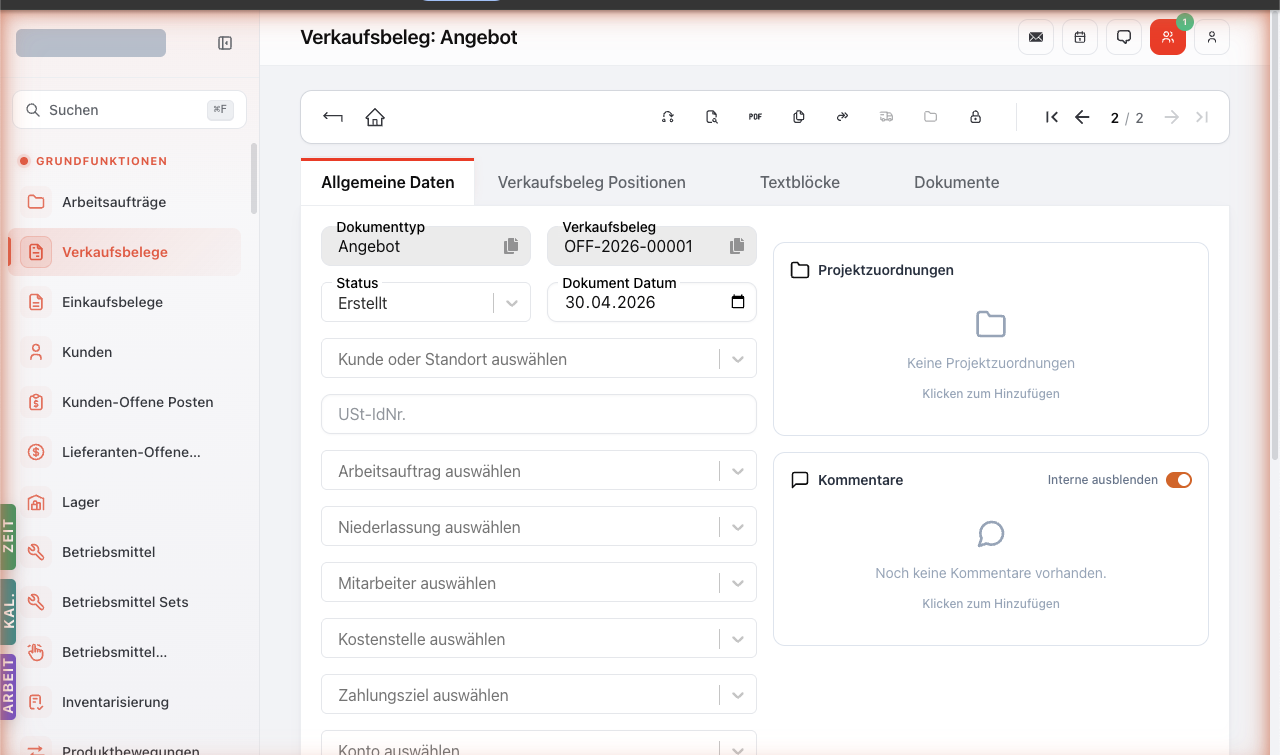The height and width of the screenshot is (755, 1280).
Task: Go to the next record arrow
Action: [1171, 117]
